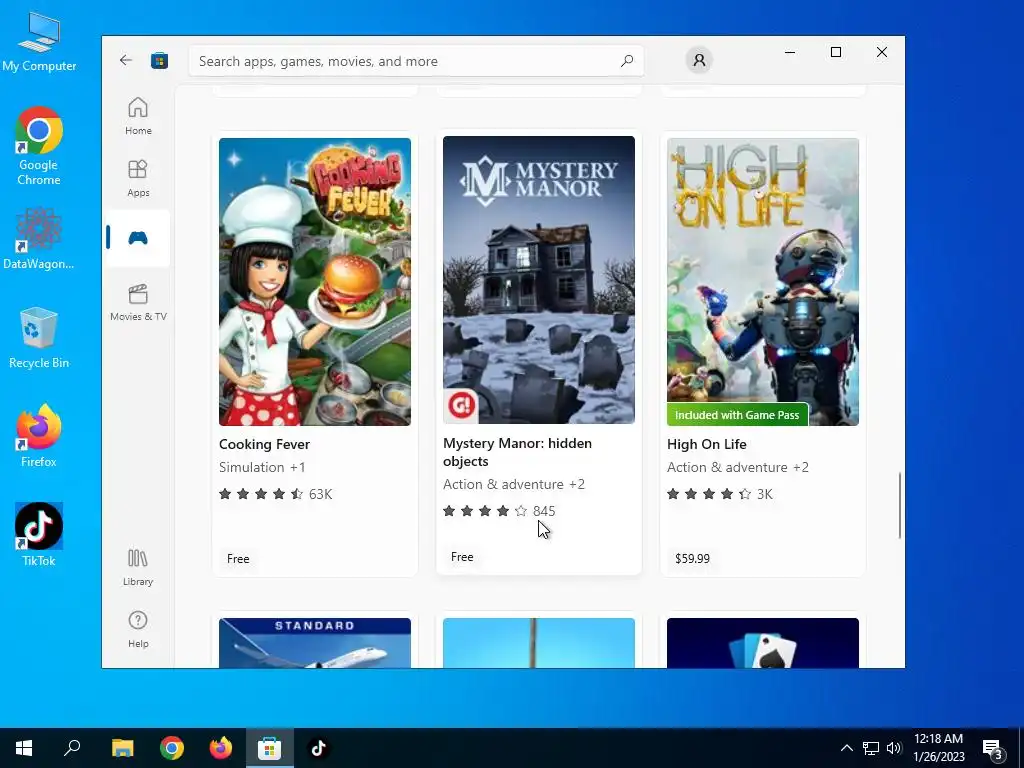Click the search magnifier icon in Store

[626, 61]
